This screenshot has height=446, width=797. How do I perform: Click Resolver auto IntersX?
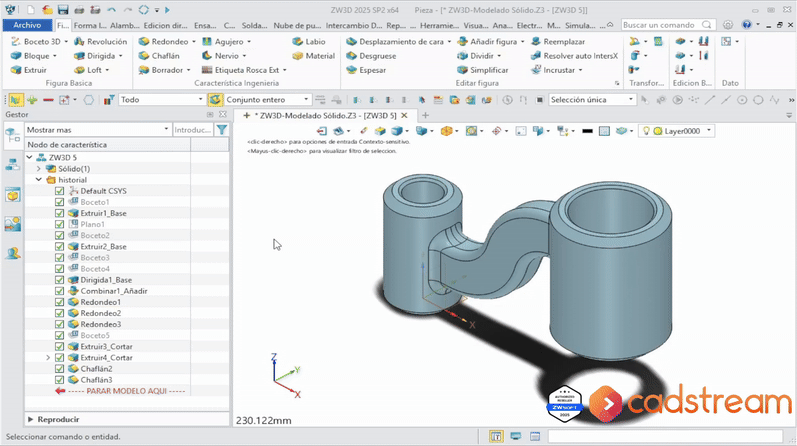[x=574, y=56]
